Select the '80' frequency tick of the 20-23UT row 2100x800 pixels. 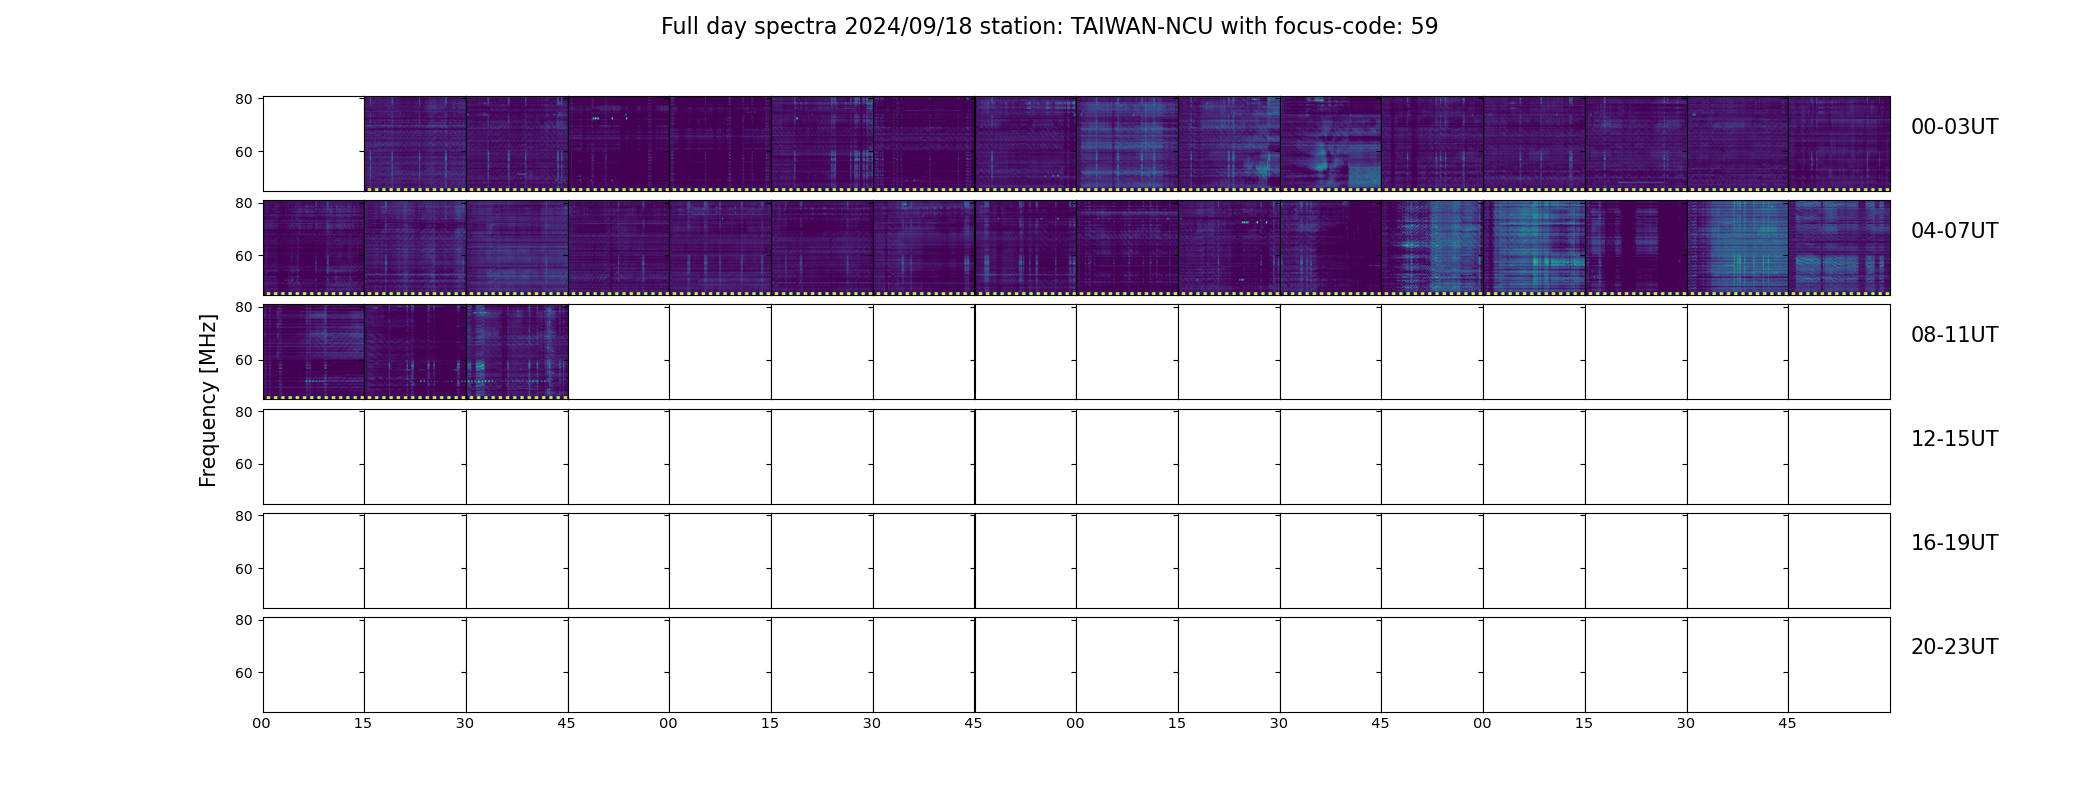point(243,620)
